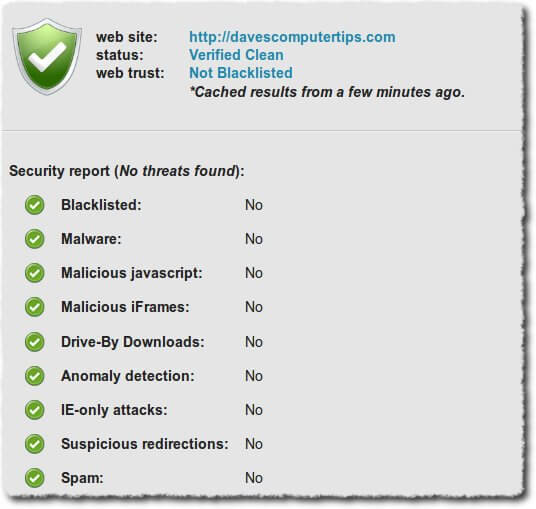Click the Blacklisted label
The width and height of the screenshot is (536, 509).
coord(101,205)
